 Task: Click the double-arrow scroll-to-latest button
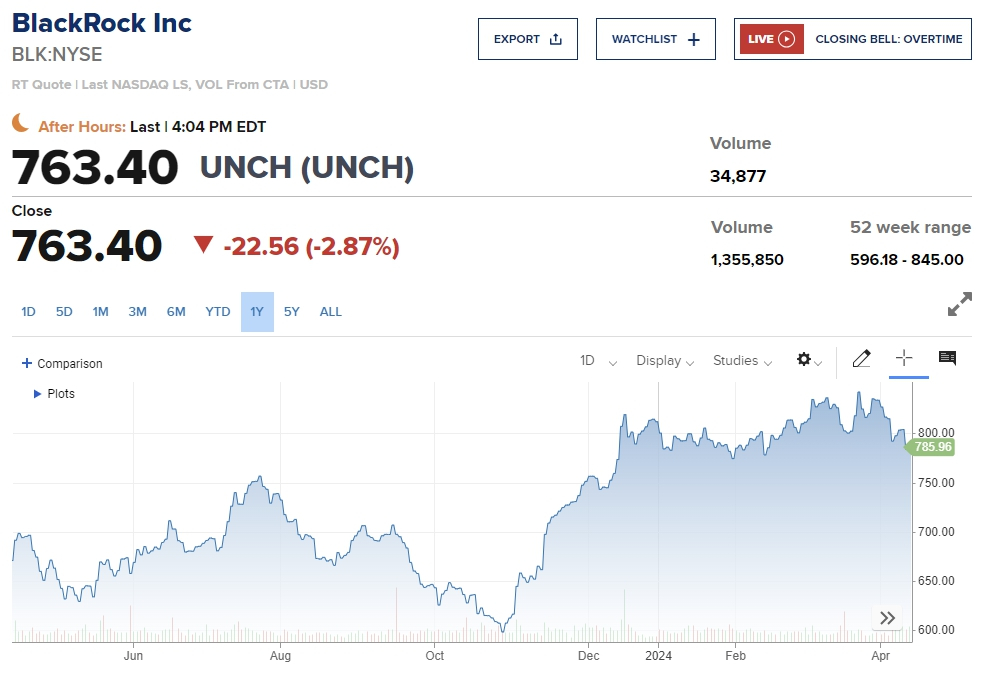[x=887, y=618]
